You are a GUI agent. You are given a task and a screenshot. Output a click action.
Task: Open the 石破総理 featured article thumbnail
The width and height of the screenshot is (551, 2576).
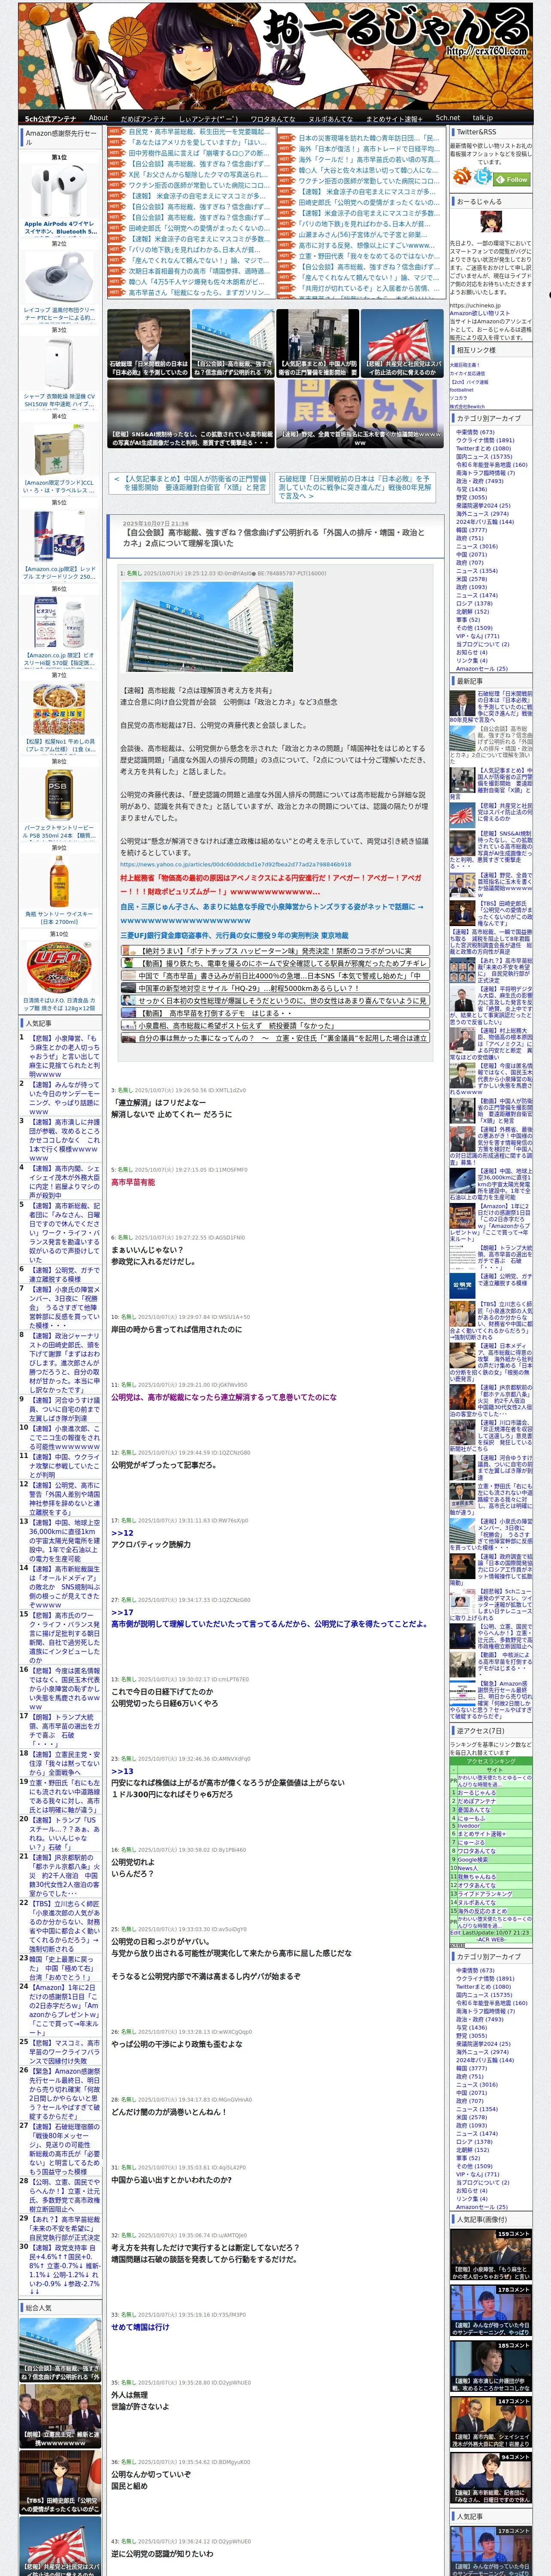click(148, 343)
